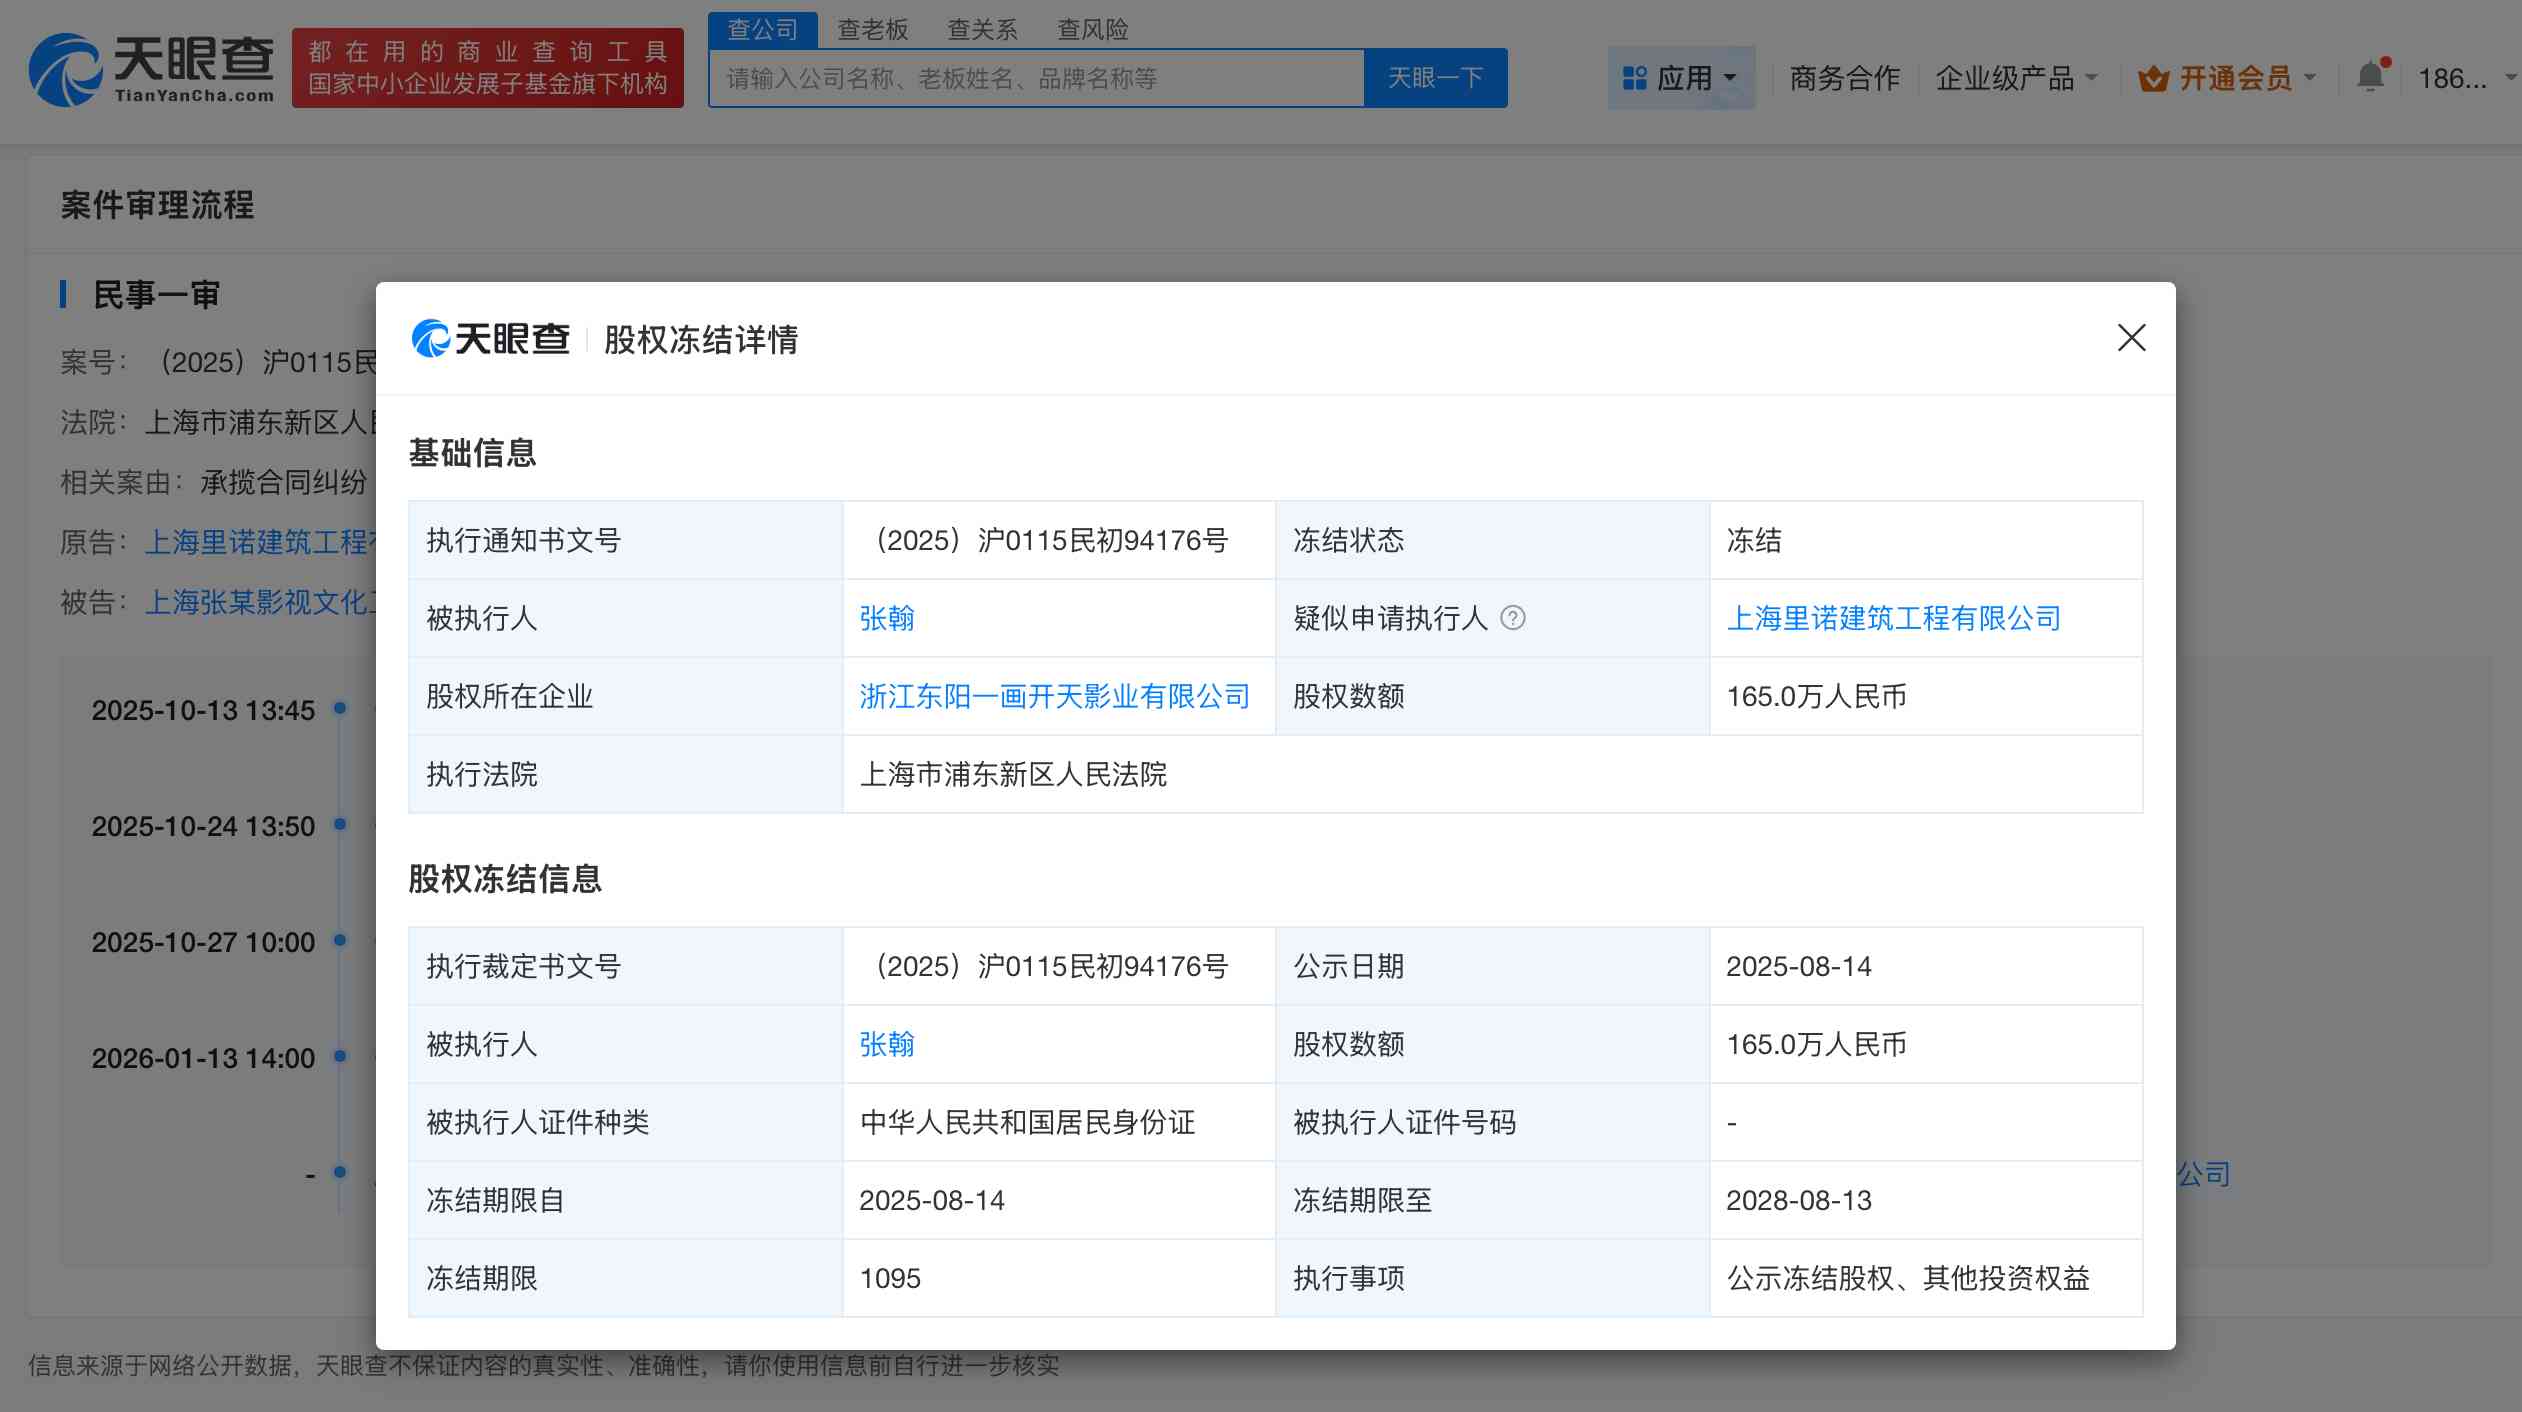This screenshot has height=1412, width=2522.
Task: Close the 股权冻结详情 dialog
Action: click(2132, 338)
